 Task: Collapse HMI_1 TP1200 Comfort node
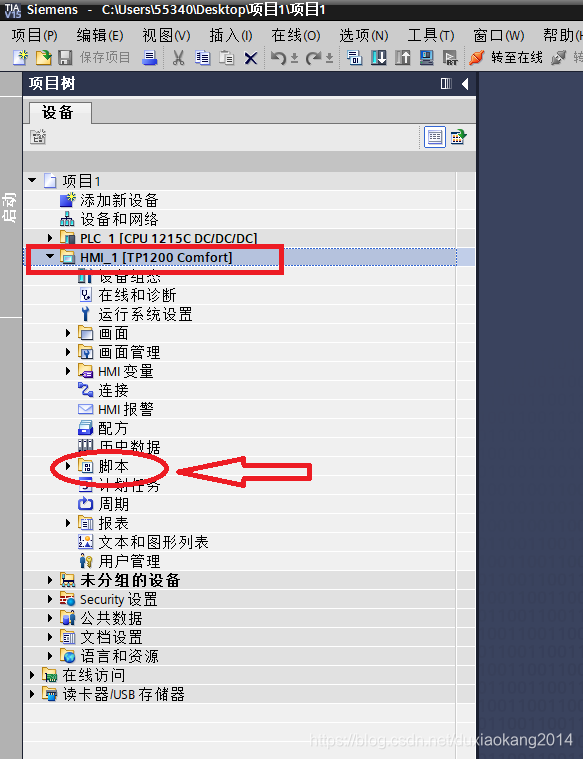[x=50, y=257]
